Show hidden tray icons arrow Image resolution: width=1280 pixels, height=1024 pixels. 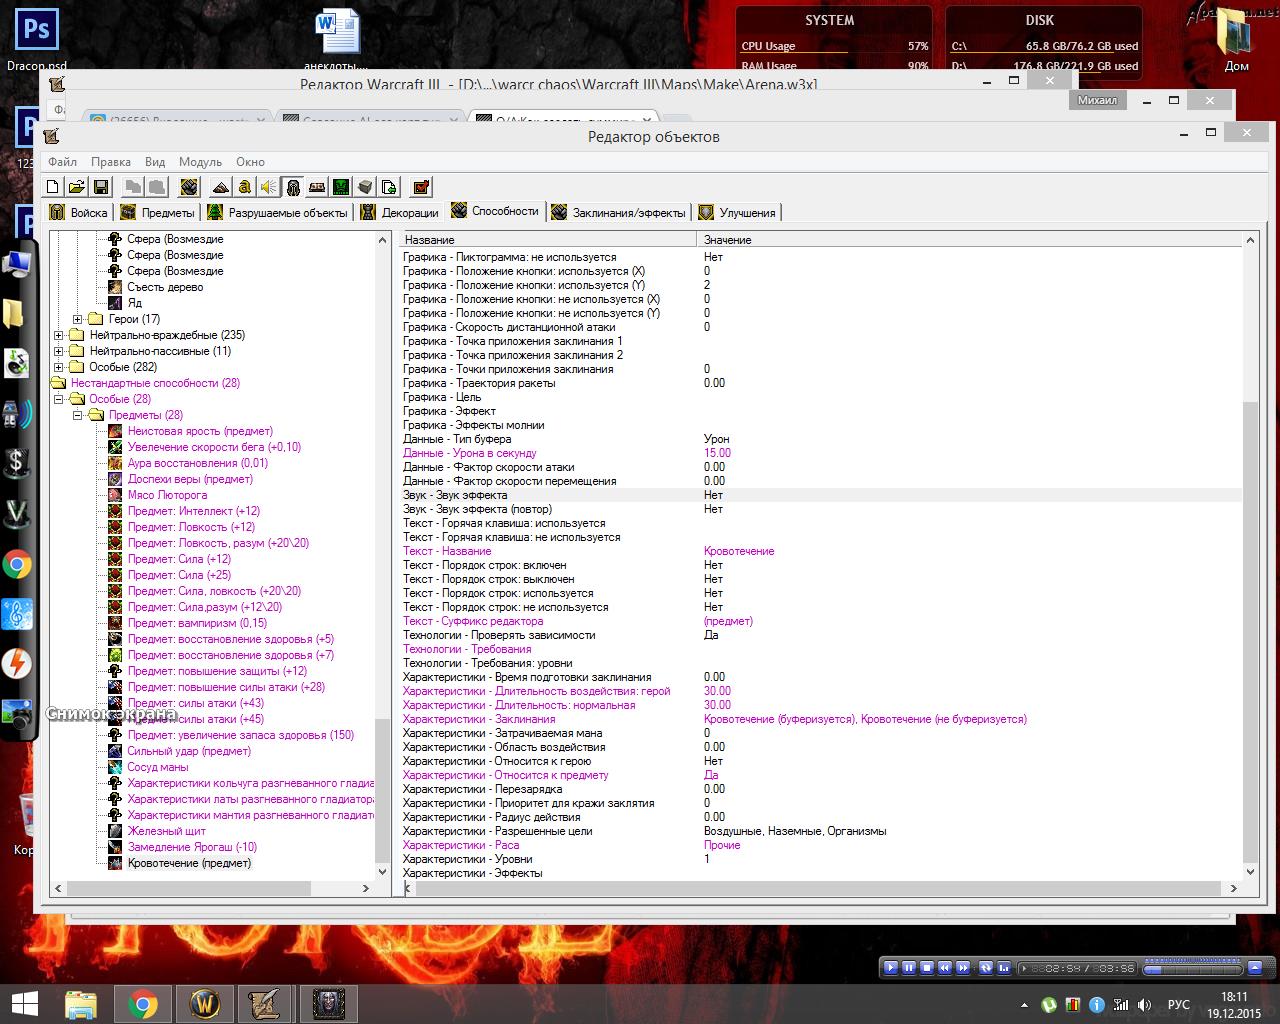[1024, 1004]
